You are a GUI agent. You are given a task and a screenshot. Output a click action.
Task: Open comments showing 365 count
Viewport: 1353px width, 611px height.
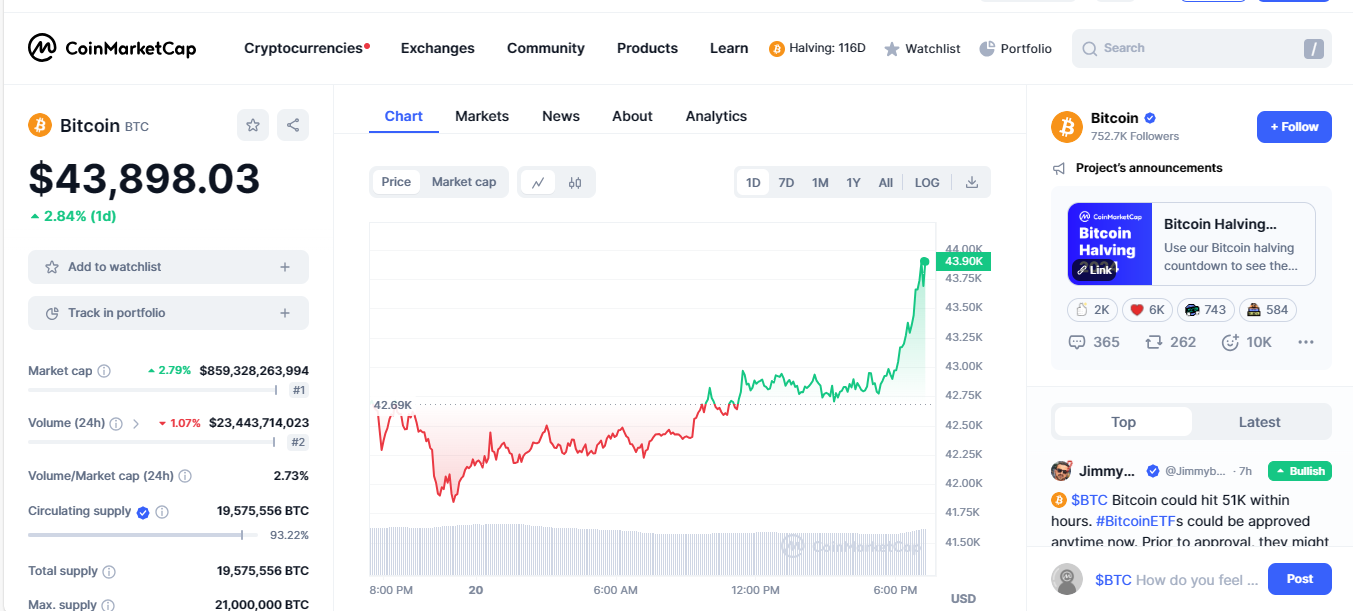(1094, 342)
